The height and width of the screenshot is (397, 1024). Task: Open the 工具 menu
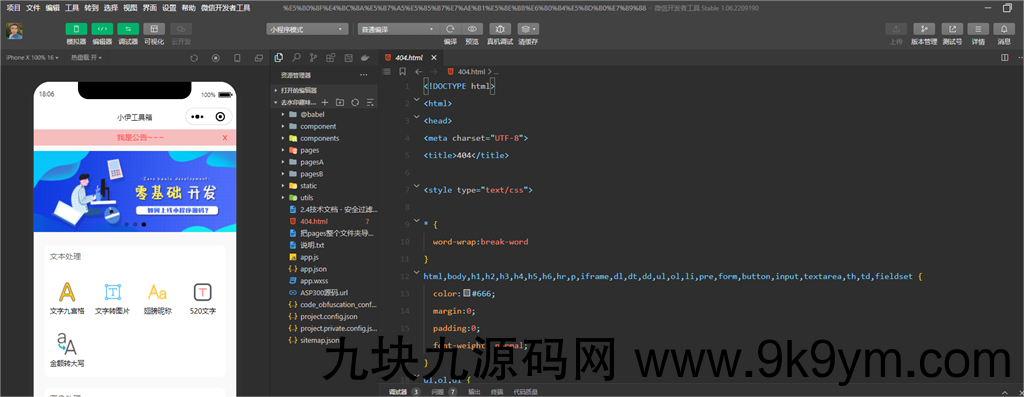72,8
